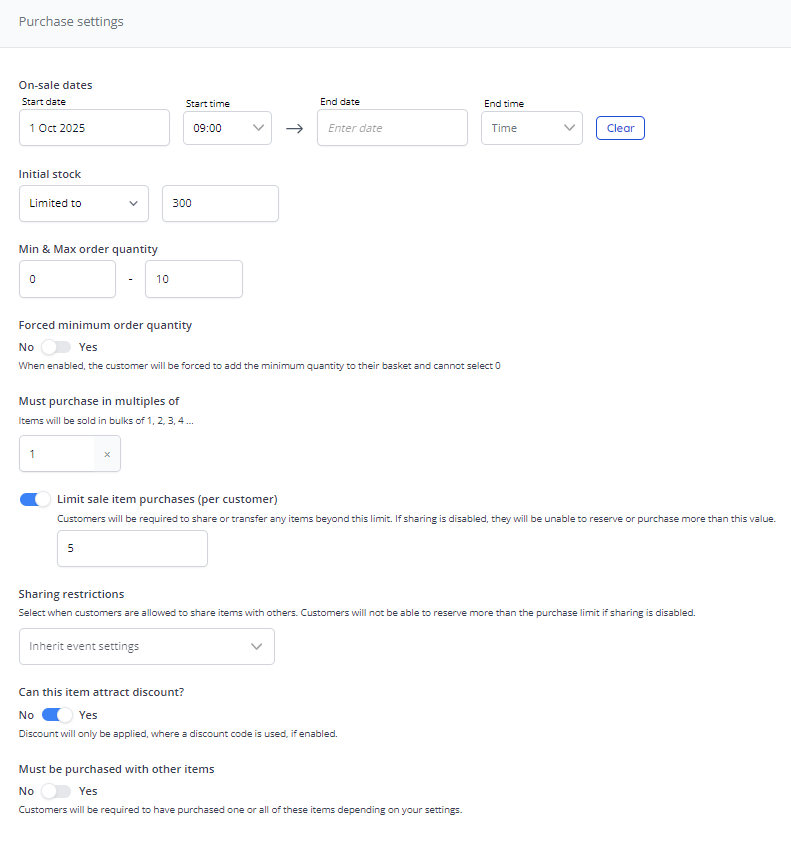791x843 pixels.
Task: Turn off the item discount toggle
Action: click(x=56, y=715)
